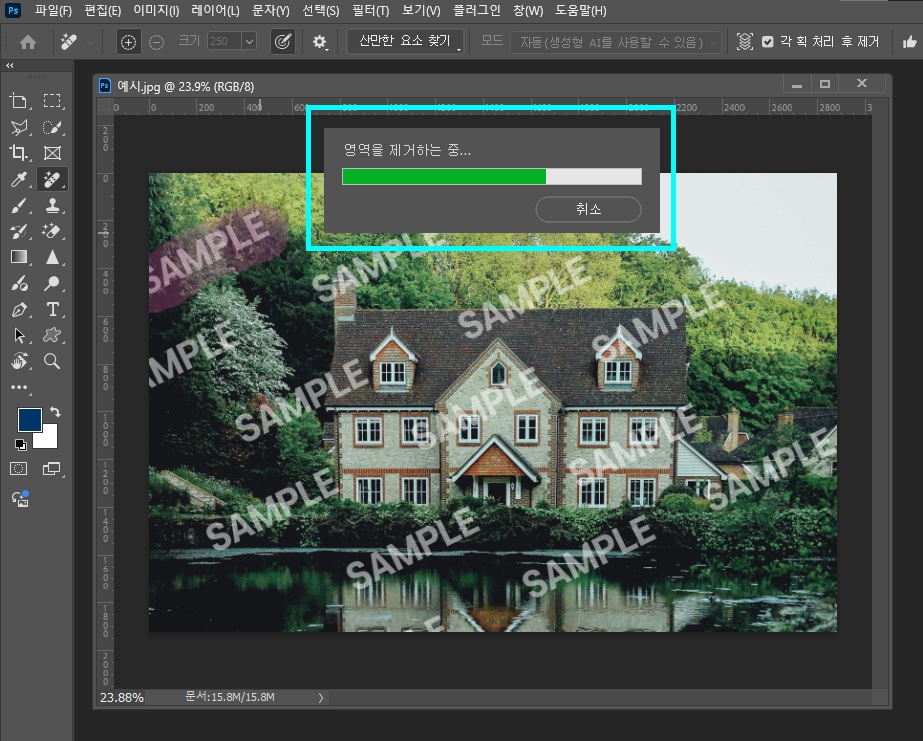
Task: Select the Frame tool
Action: 52,153
